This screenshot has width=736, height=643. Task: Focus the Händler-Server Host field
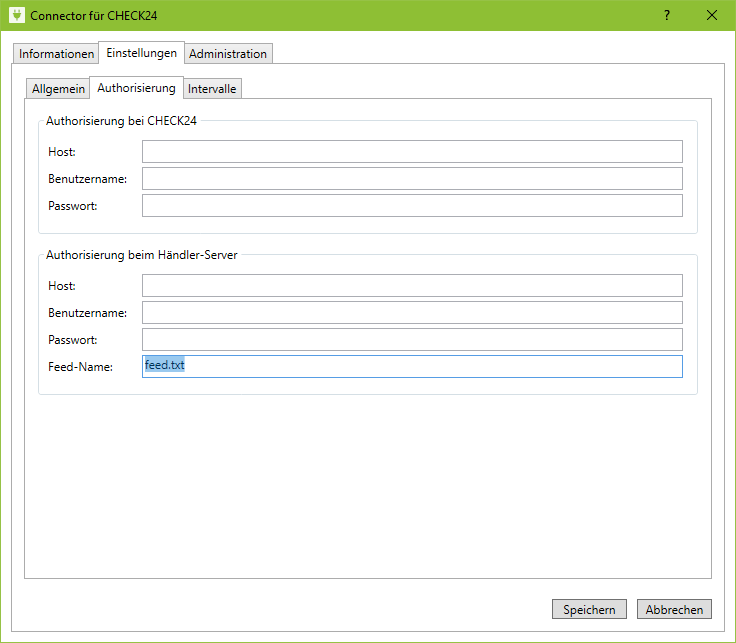coord(412,285)
